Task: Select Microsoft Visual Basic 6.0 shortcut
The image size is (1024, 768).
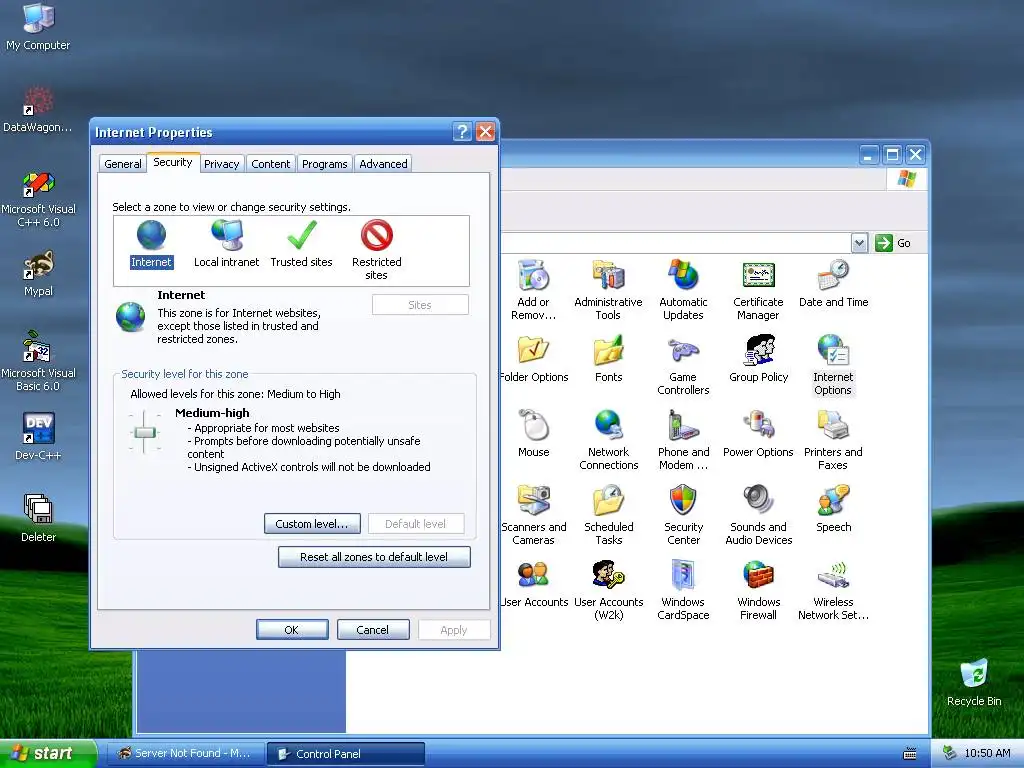Action: [39, 361]
